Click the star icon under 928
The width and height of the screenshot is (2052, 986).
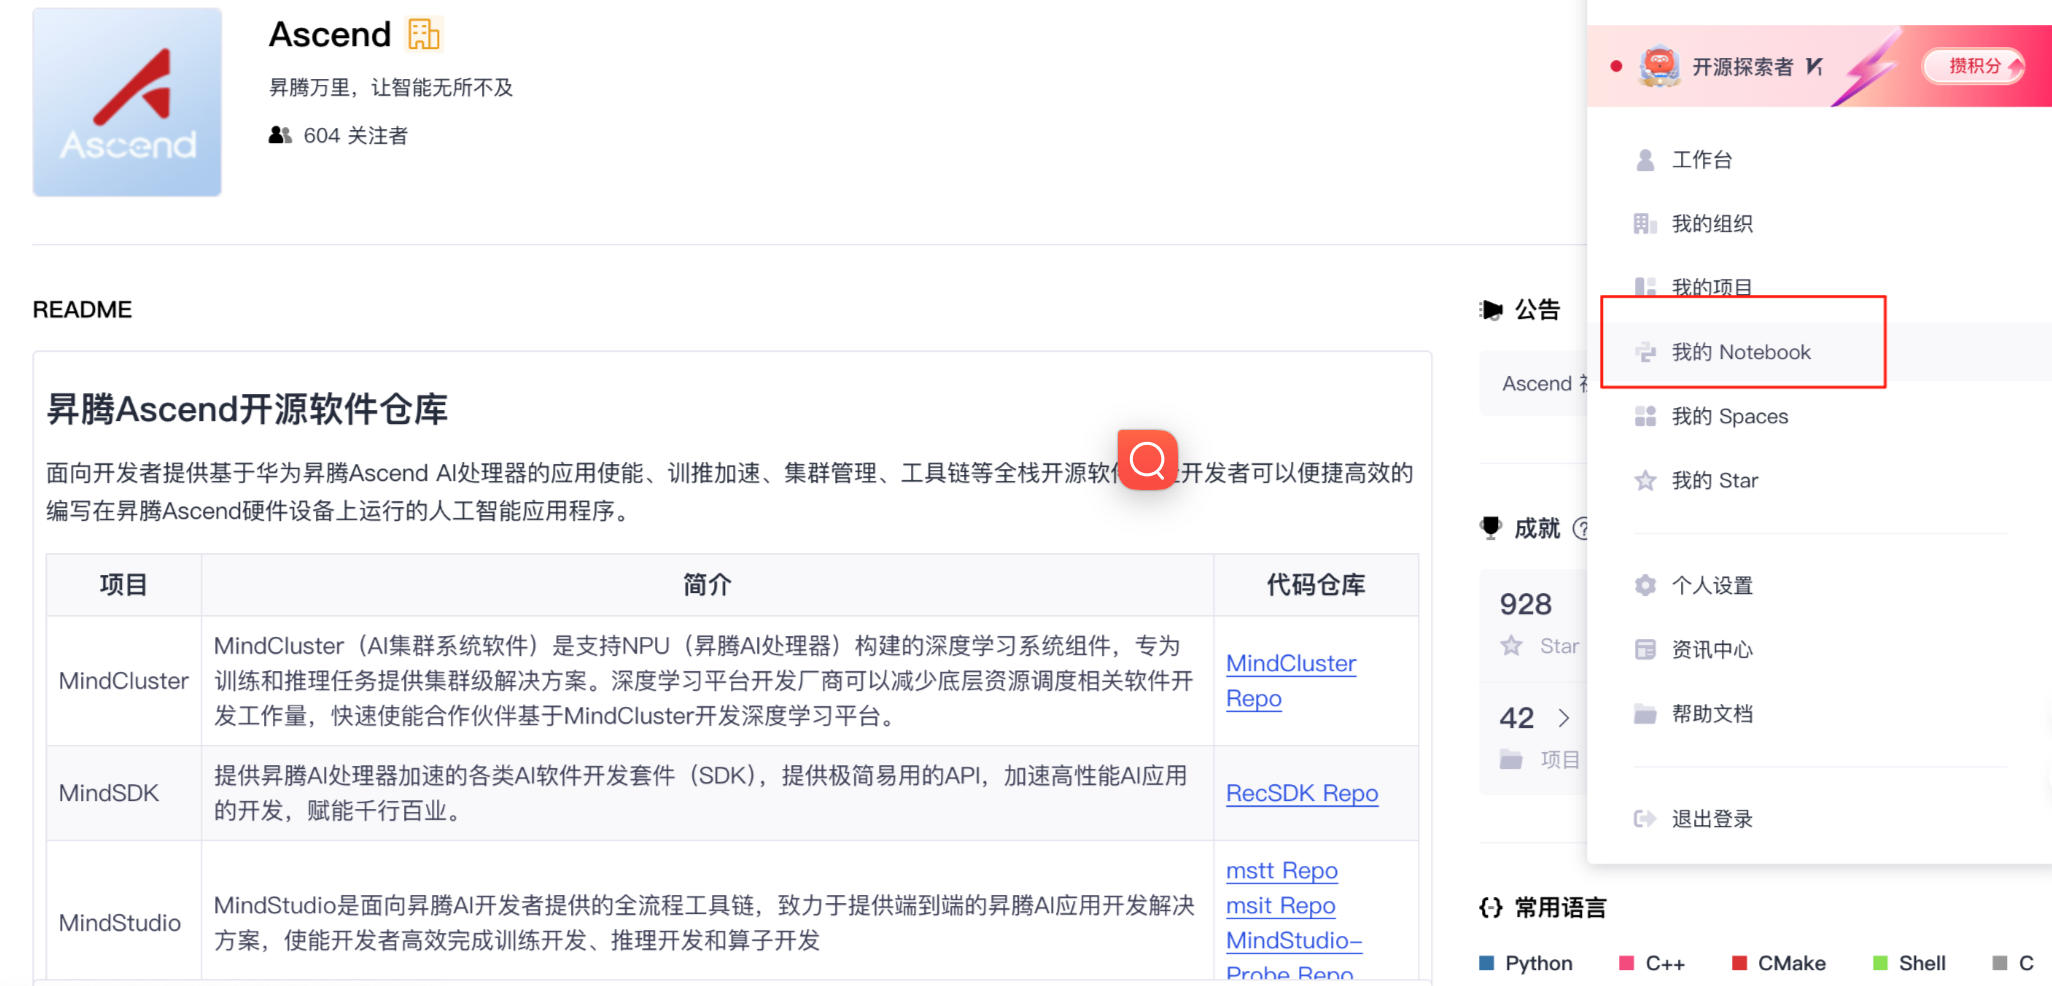pyautogui.click(x=1512, y=646)
